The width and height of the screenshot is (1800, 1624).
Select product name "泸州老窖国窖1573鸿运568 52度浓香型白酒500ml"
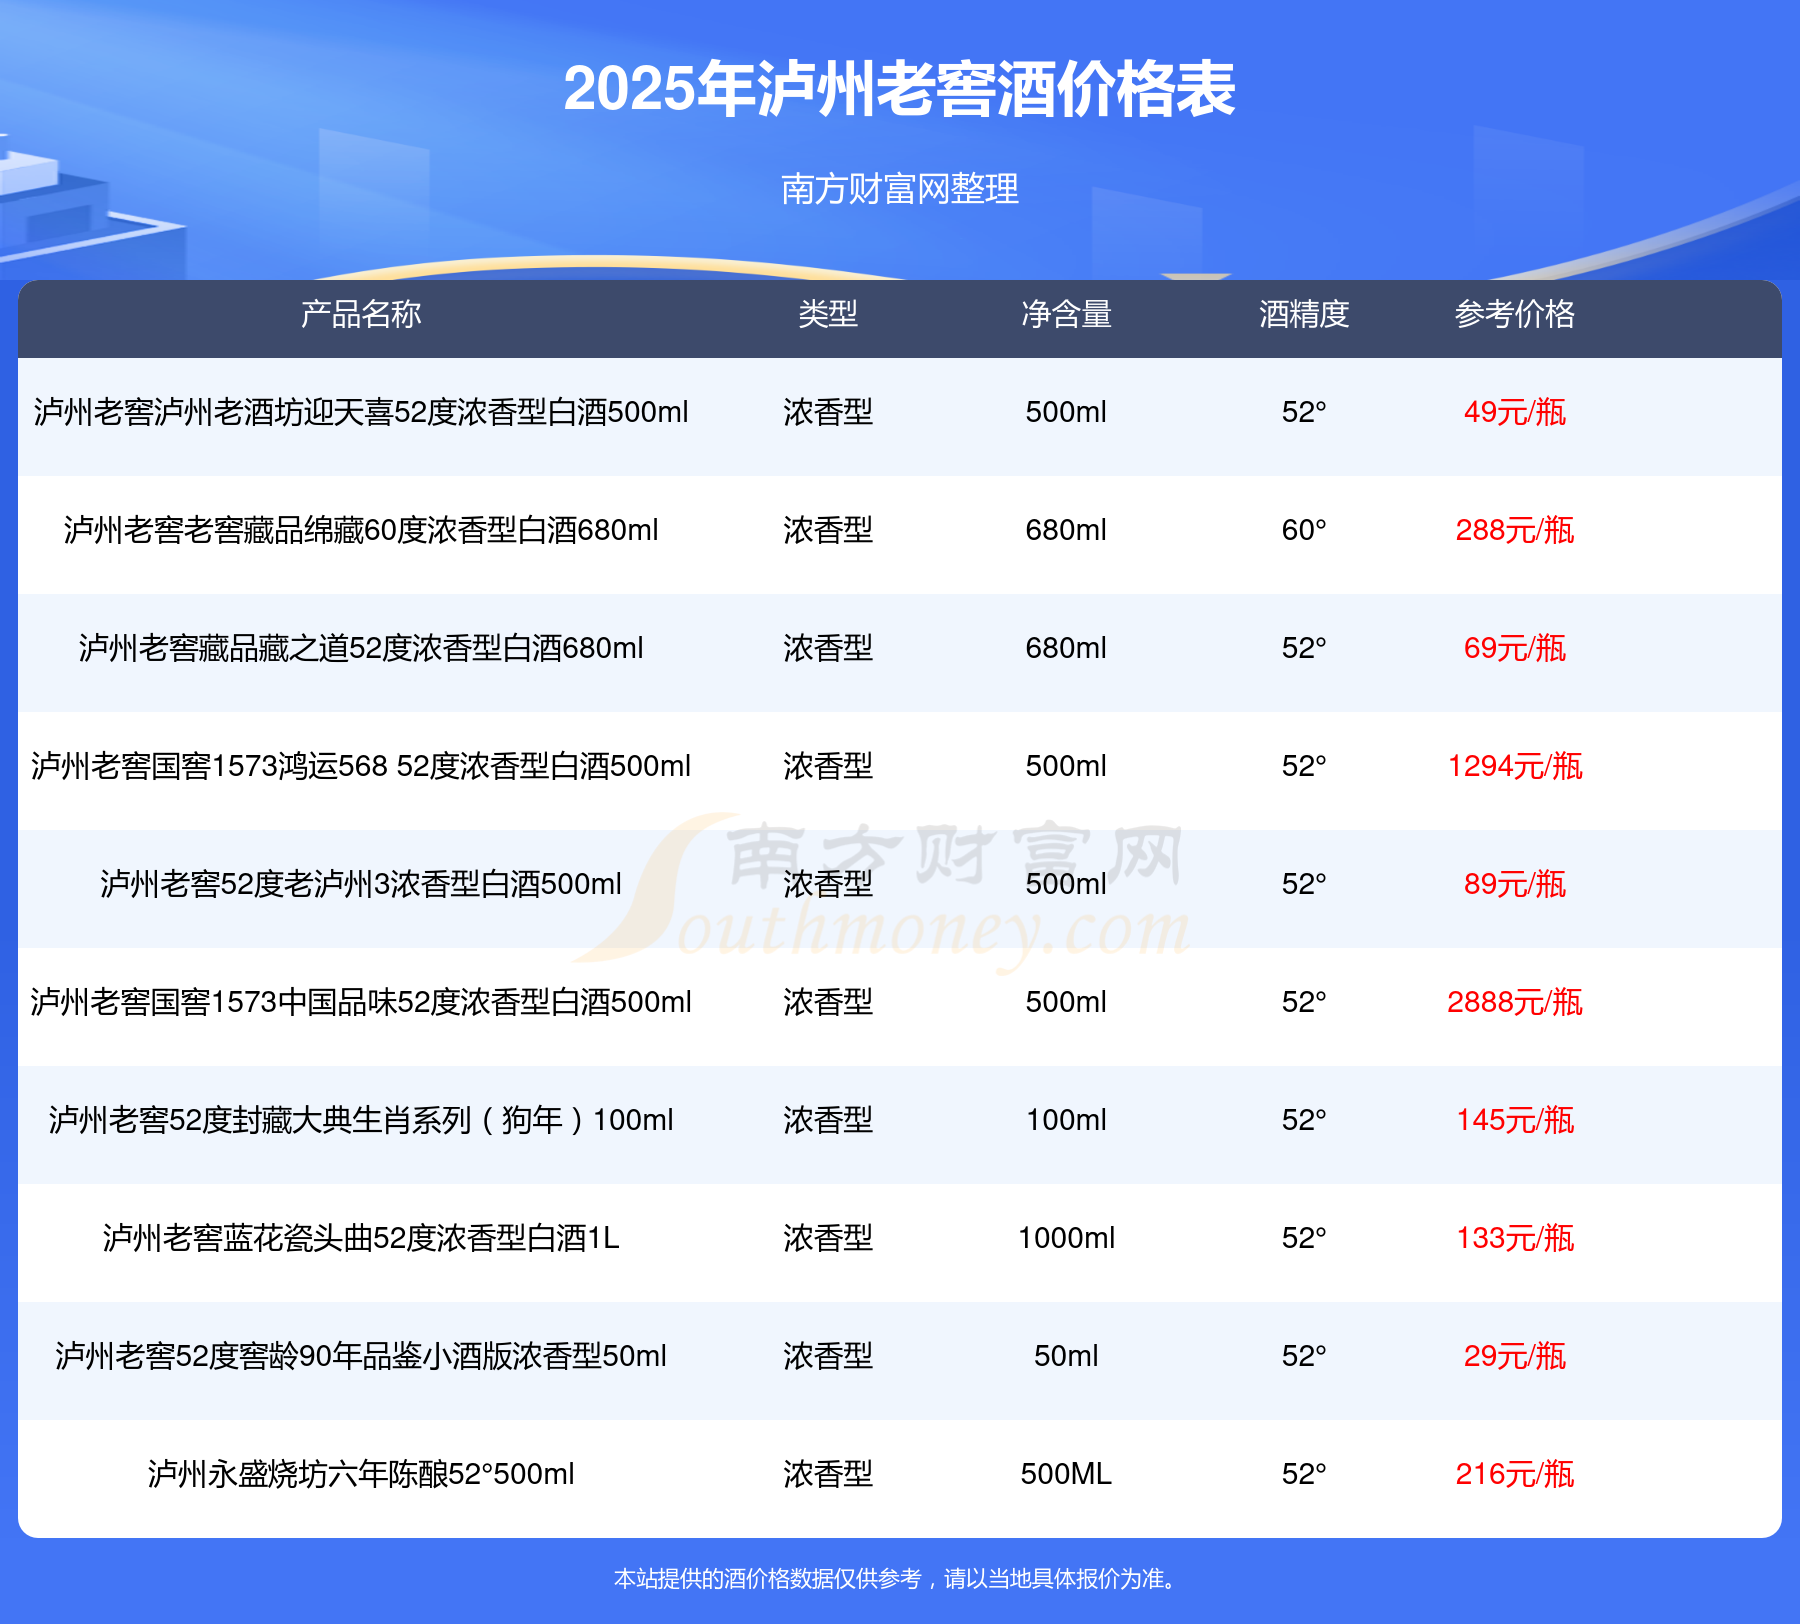(x=361, y=766)
